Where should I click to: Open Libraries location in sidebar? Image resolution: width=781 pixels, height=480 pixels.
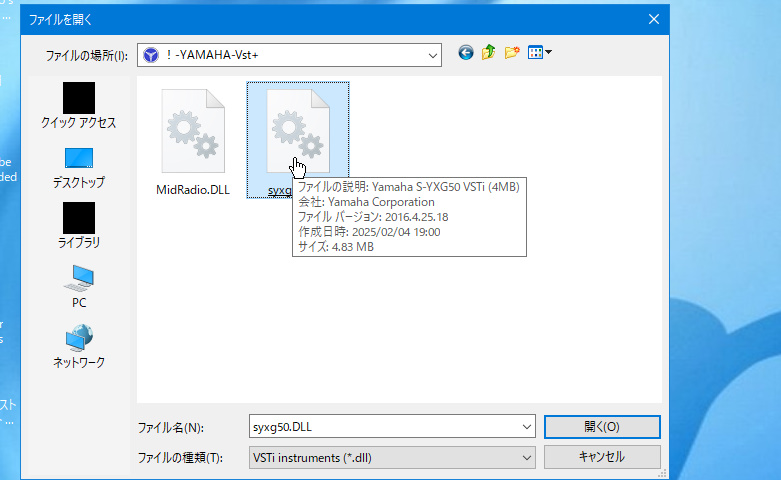click(x=79, y=226)
